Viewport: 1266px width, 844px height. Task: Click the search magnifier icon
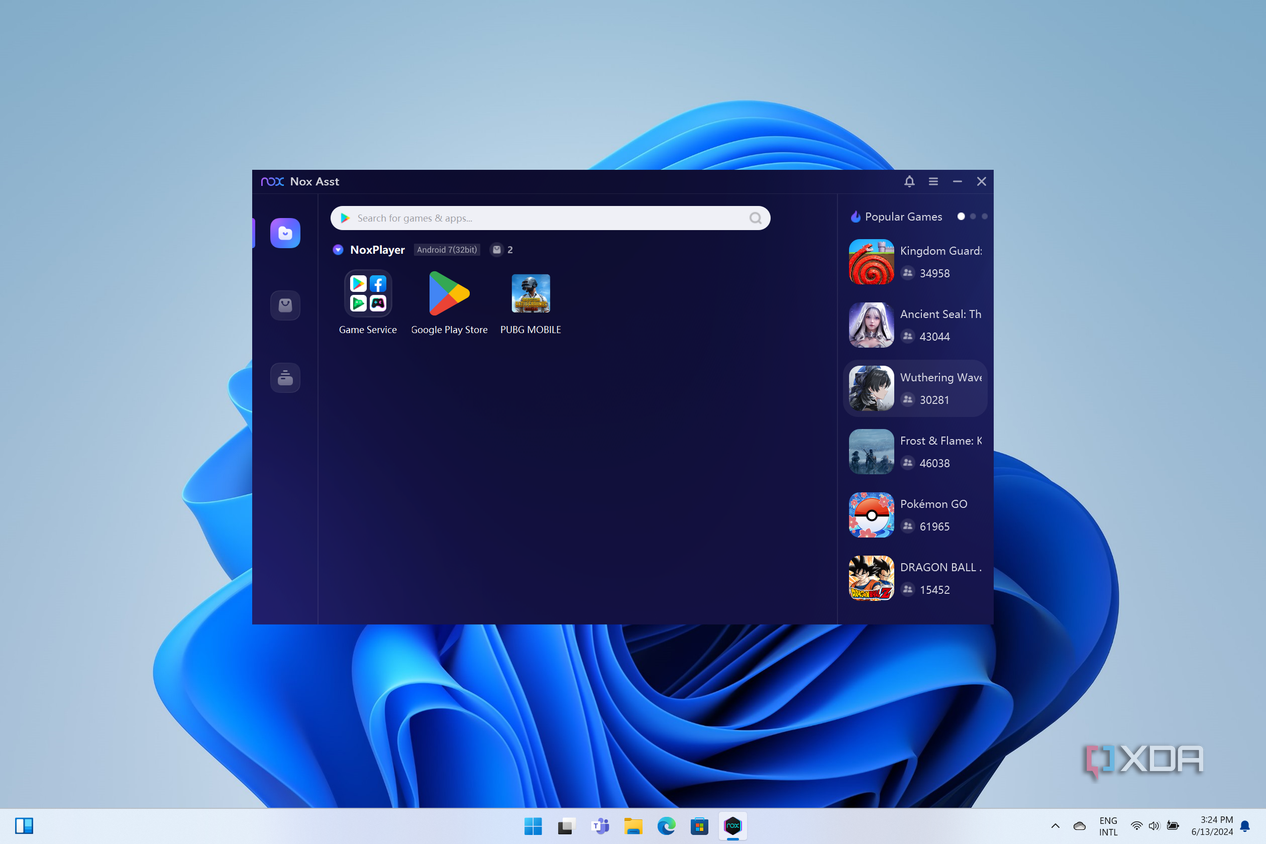(756, 218)
